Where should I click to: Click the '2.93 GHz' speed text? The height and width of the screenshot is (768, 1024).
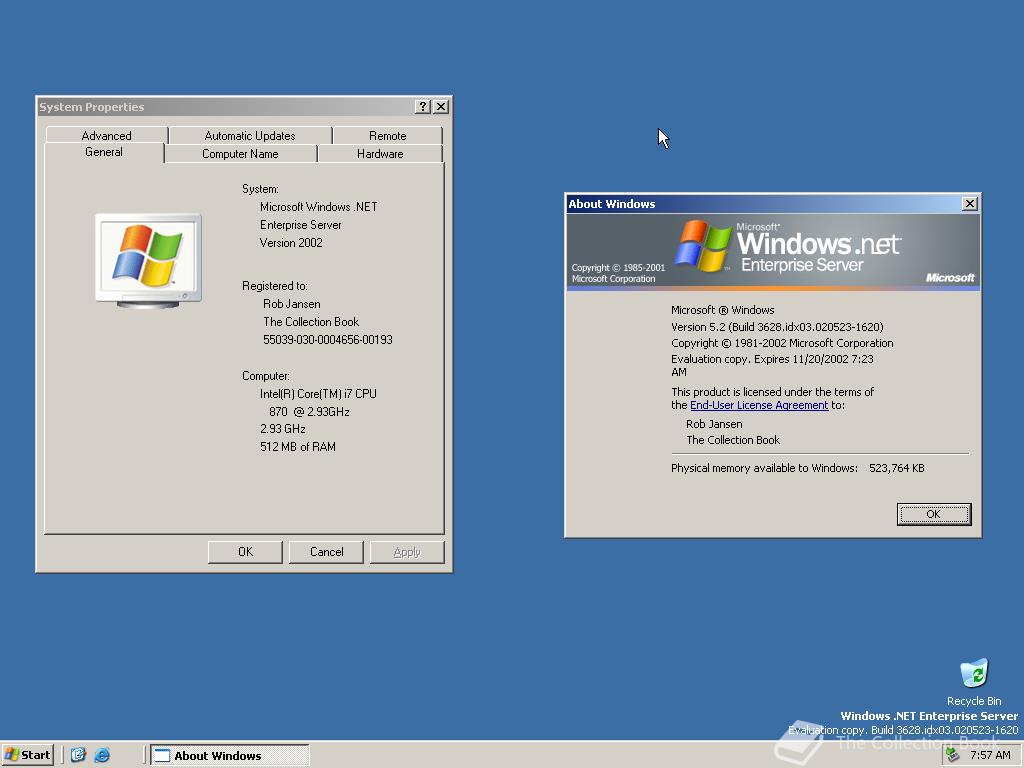pyautogui.click(x=283, y=429)
